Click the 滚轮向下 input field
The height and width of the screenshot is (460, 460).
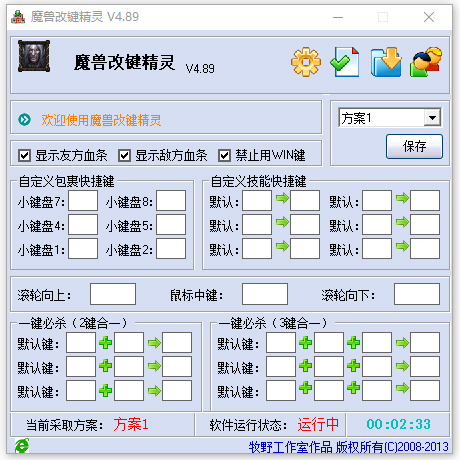pyautogui.click(x=417, y=294)
